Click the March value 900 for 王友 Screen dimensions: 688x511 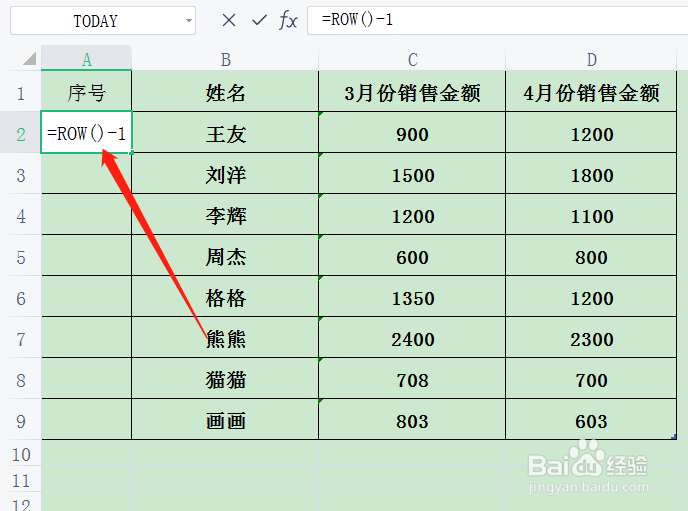click(x=412, y=134)
